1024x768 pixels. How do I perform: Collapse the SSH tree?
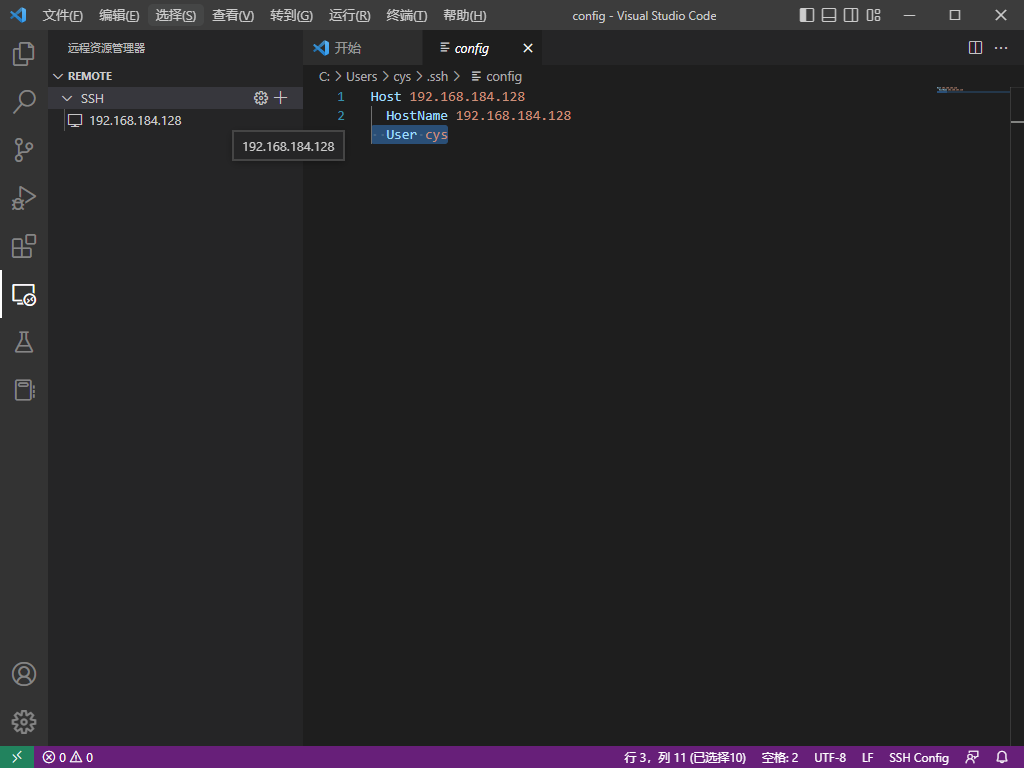(66, 98)
